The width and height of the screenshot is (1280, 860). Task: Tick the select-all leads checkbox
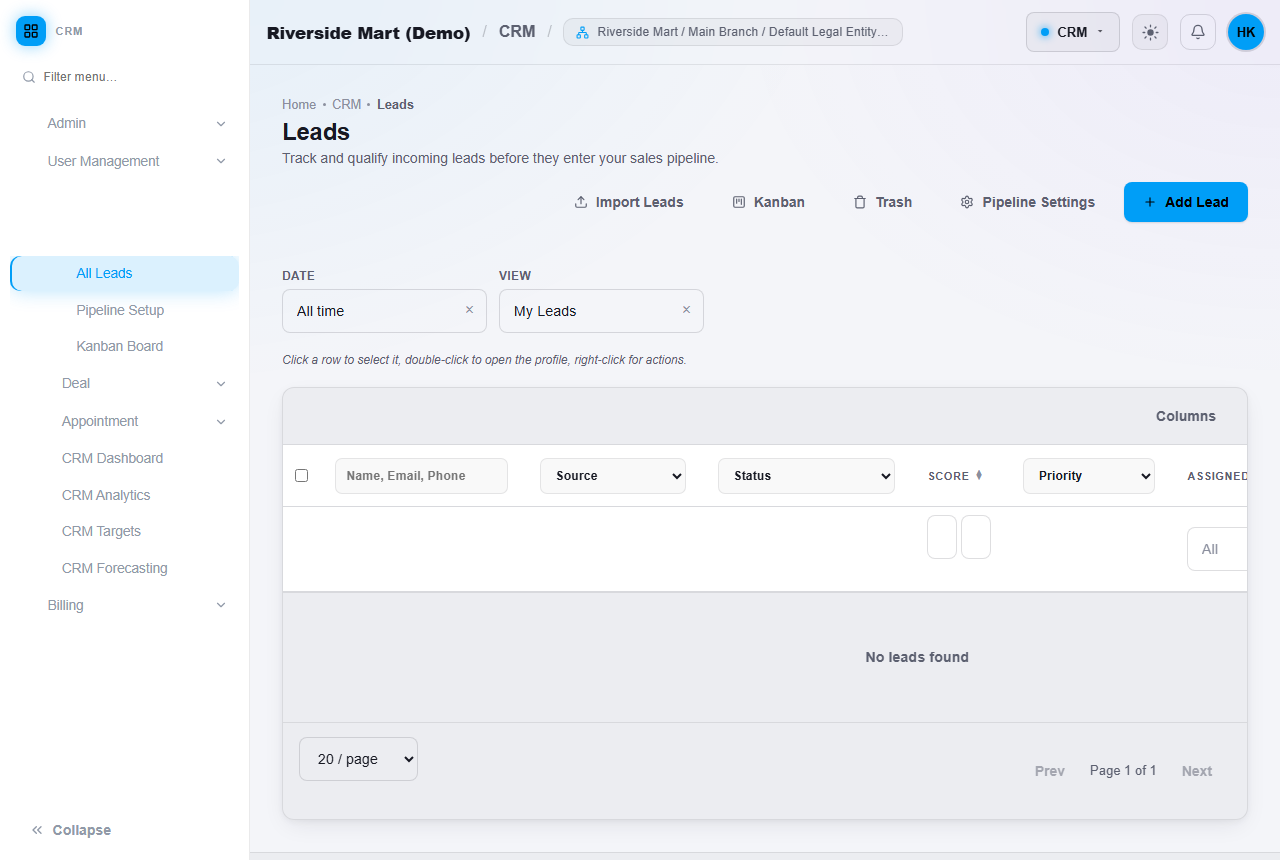[x=301, y=475]
